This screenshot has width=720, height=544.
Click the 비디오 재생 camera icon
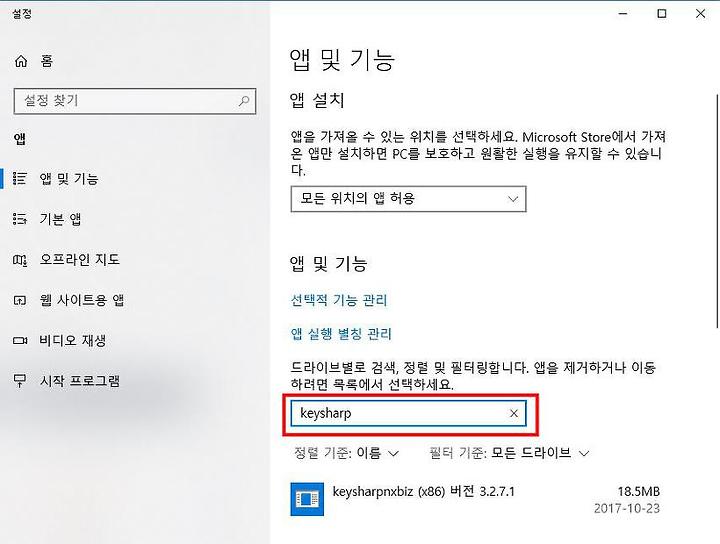(20, 341)
